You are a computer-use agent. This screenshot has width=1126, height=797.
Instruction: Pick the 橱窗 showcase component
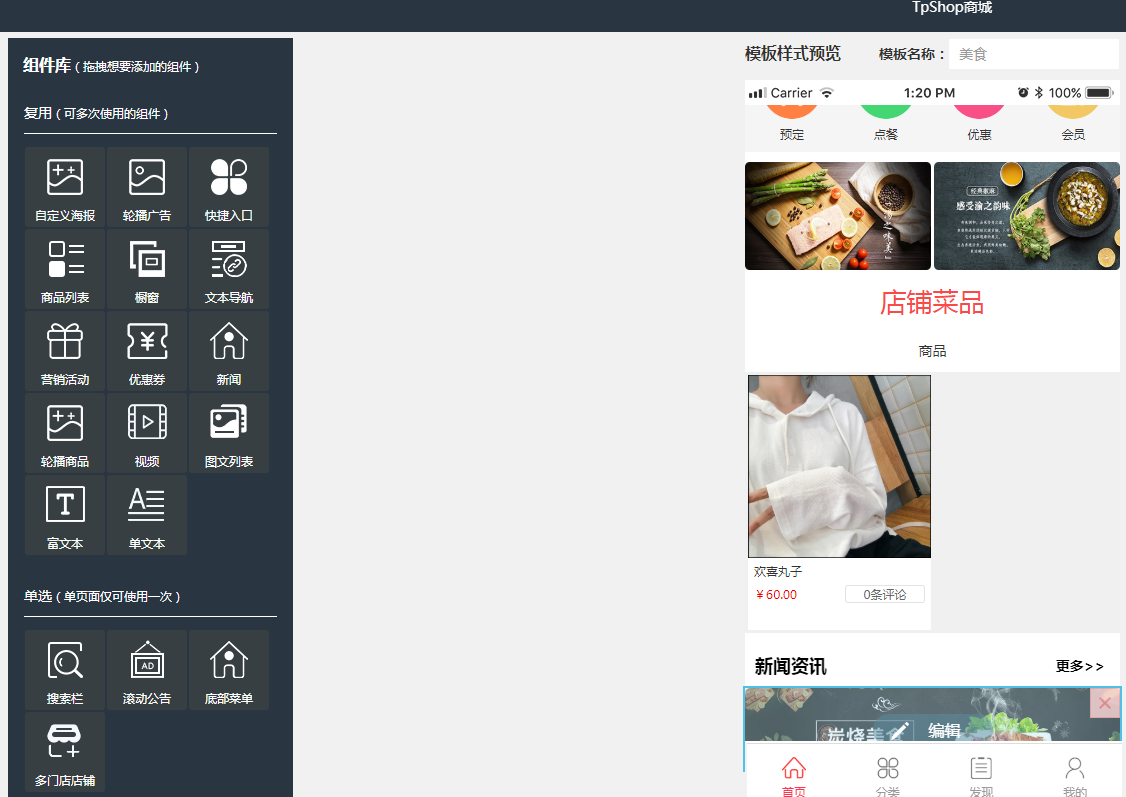click(x=147, y=269)
